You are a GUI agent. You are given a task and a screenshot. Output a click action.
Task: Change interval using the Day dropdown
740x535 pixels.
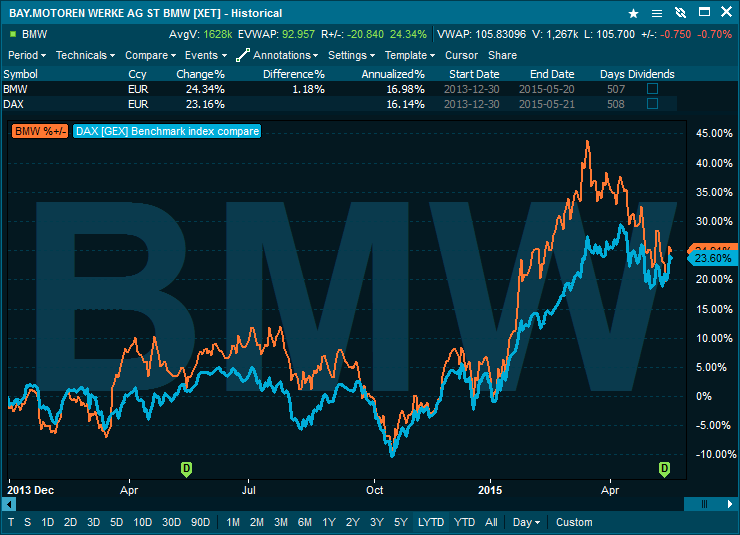(526, 522)
